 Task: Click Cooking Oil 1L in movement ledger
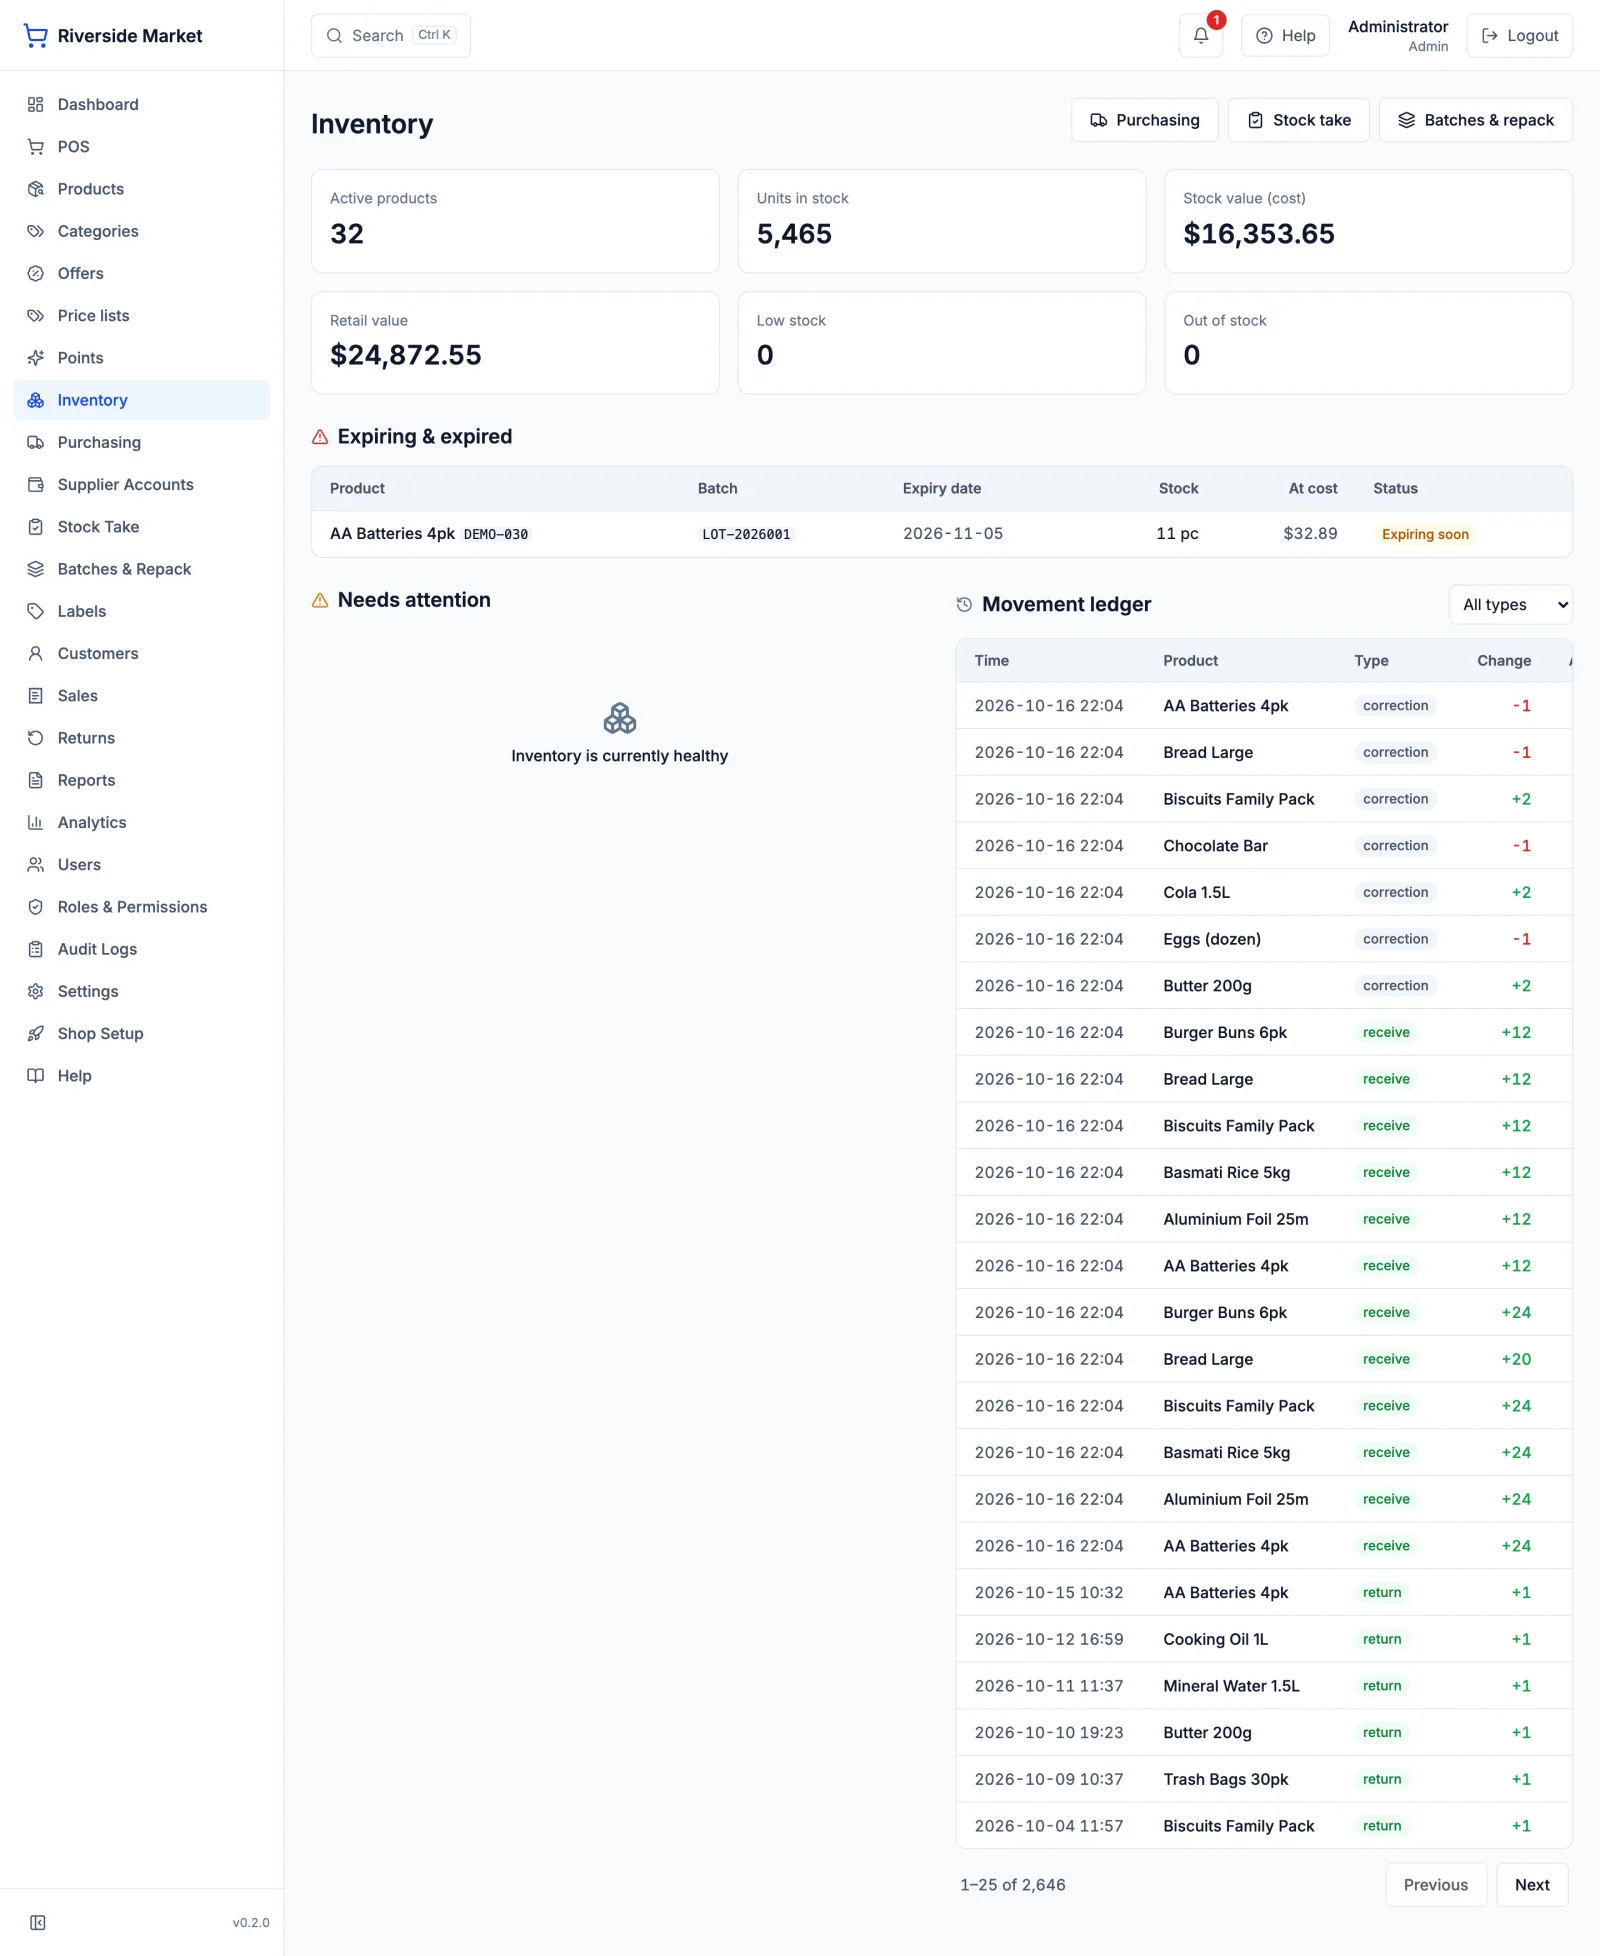coord(1215,1640)
